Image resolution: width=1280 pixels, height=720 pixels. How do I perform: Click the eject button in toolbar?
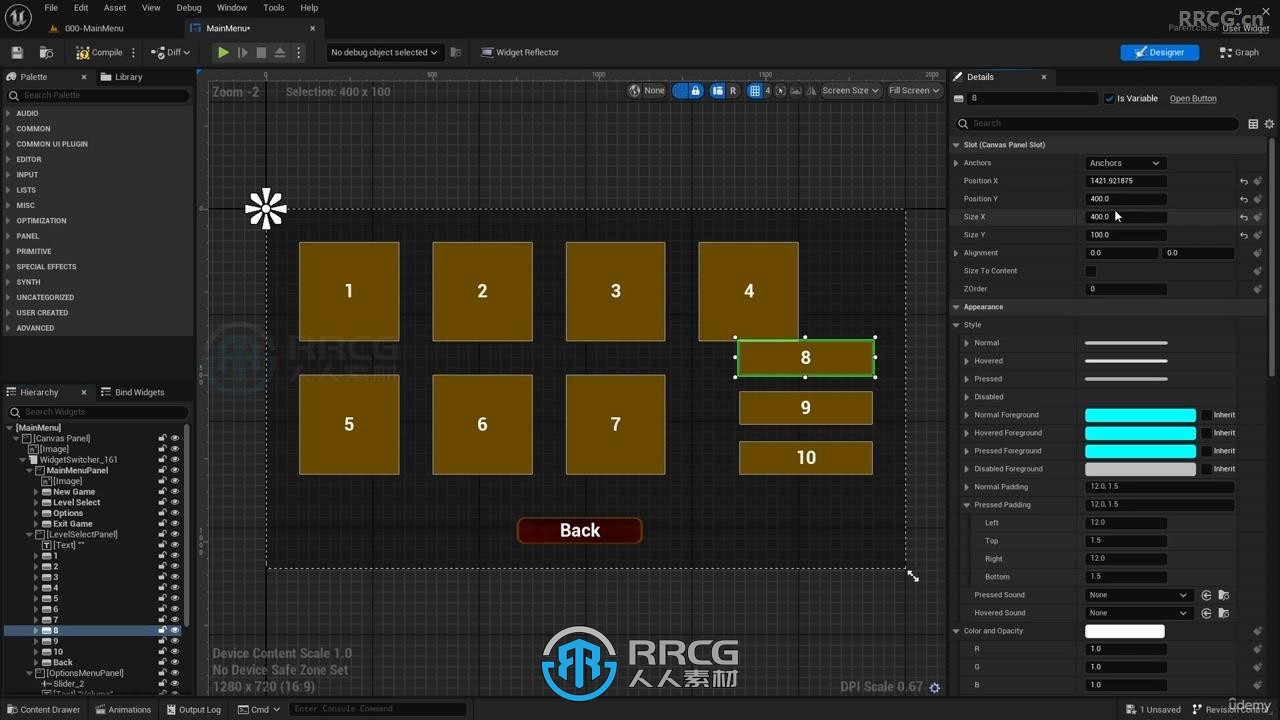[280, 52]
